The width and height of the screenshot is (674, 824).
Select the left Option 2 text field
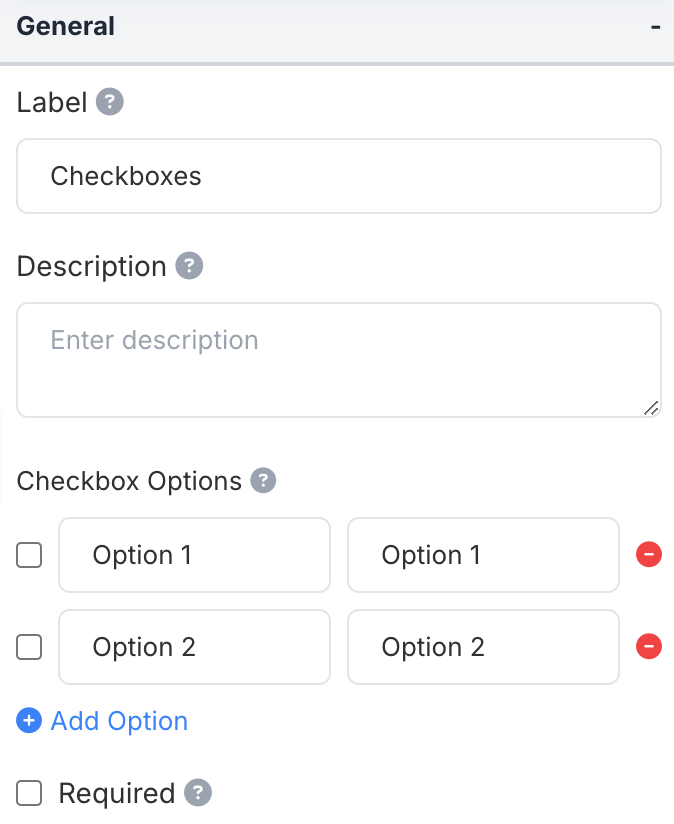(194, 647)
